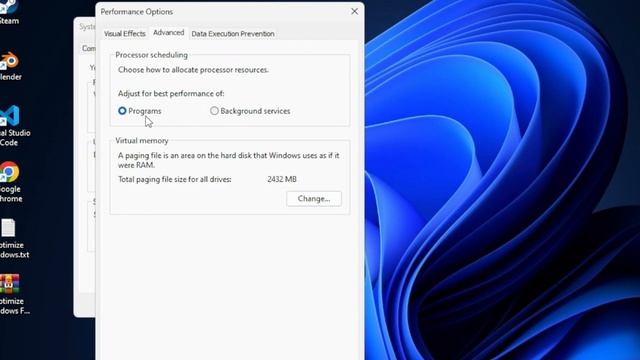This screenshot has height=360, width=640.
Task: Close the Performance Options dialog
Action: (354, 11)
